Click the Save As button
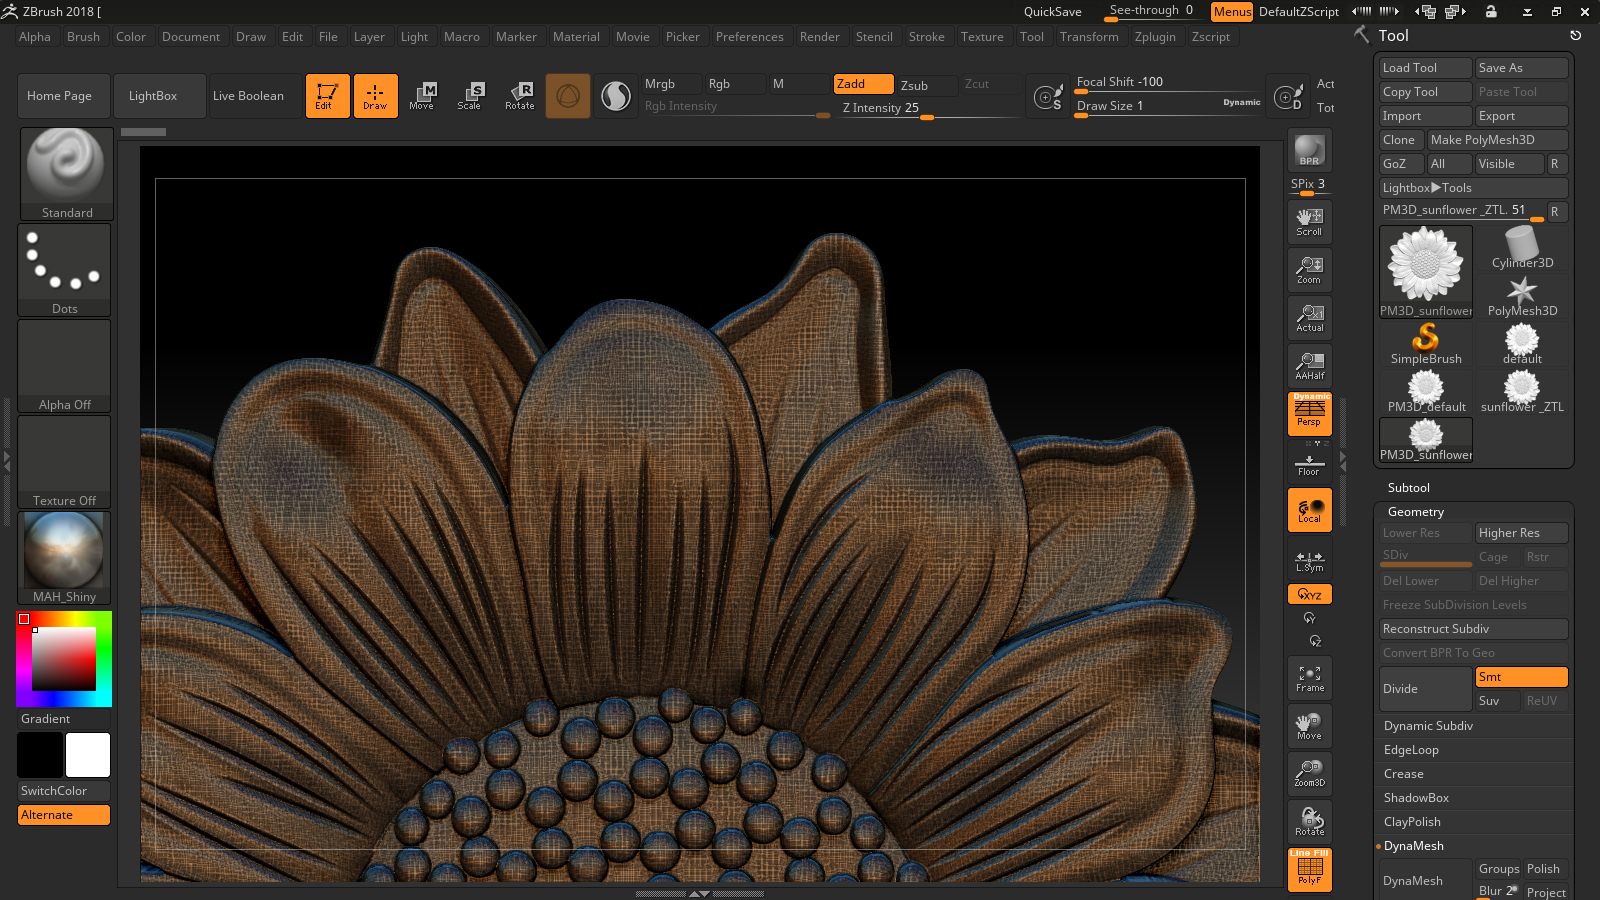The image size is (1600, 900). 1521,68
